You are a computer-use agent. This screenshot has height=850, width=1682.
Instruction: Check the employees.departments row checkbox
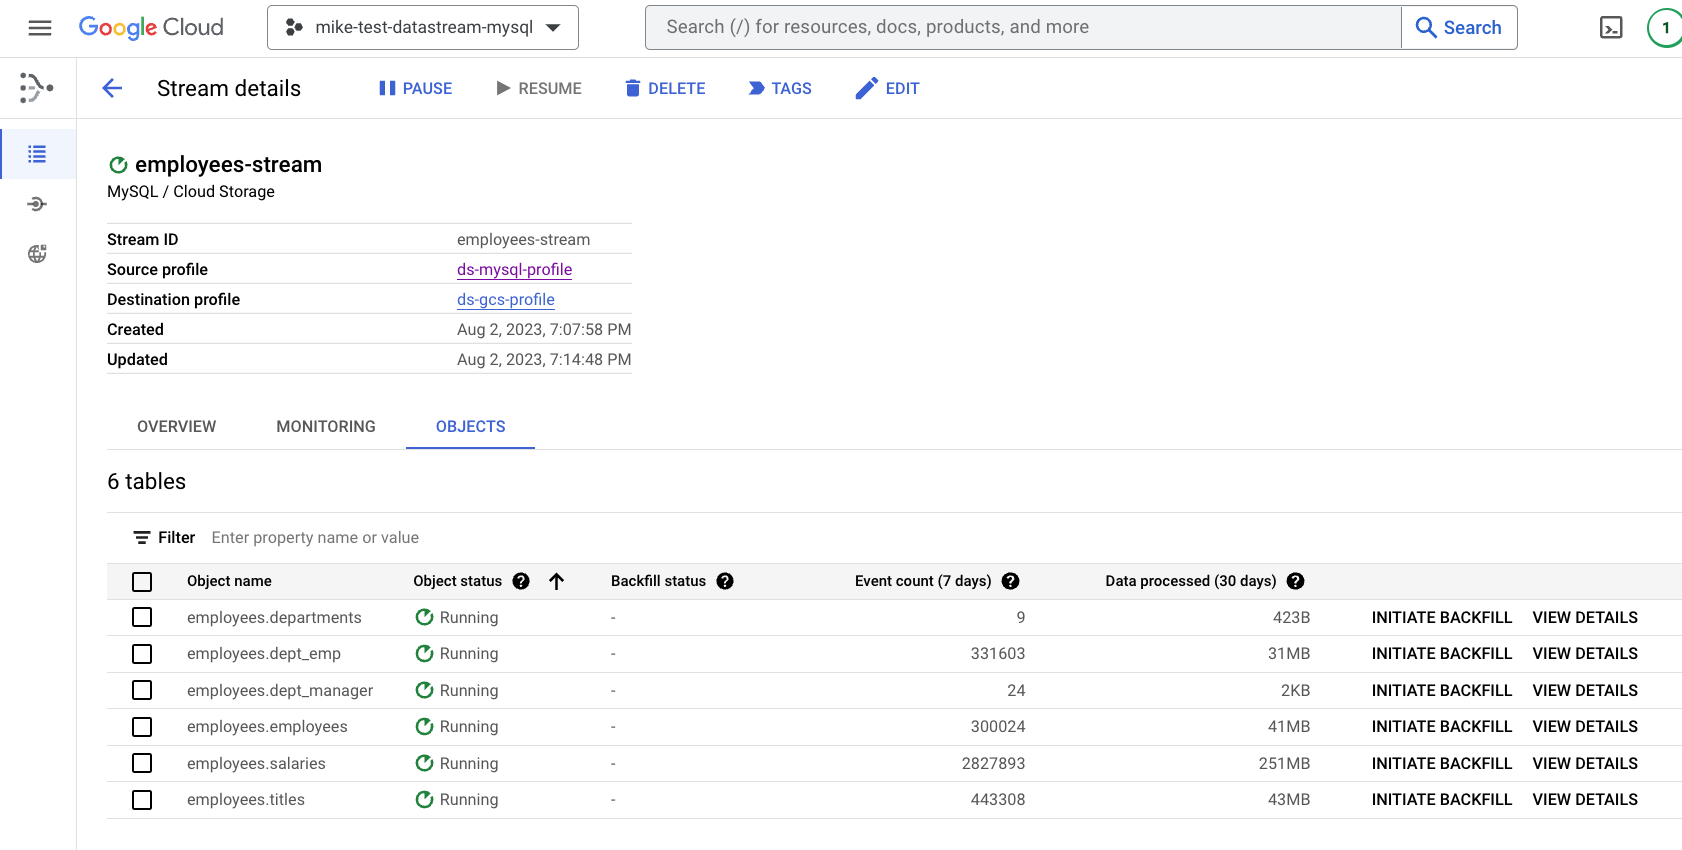pyautogui.click(x=142, y=618)
